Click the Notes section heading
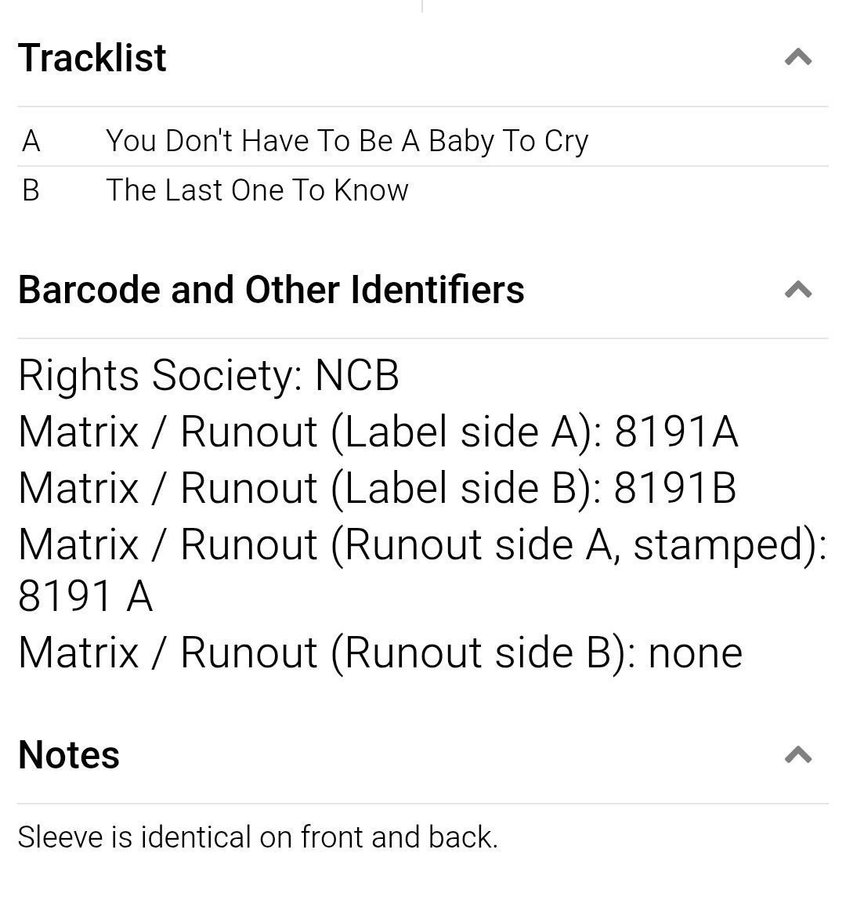The width and height of the screenshot is (846, 900). (69, 754)
